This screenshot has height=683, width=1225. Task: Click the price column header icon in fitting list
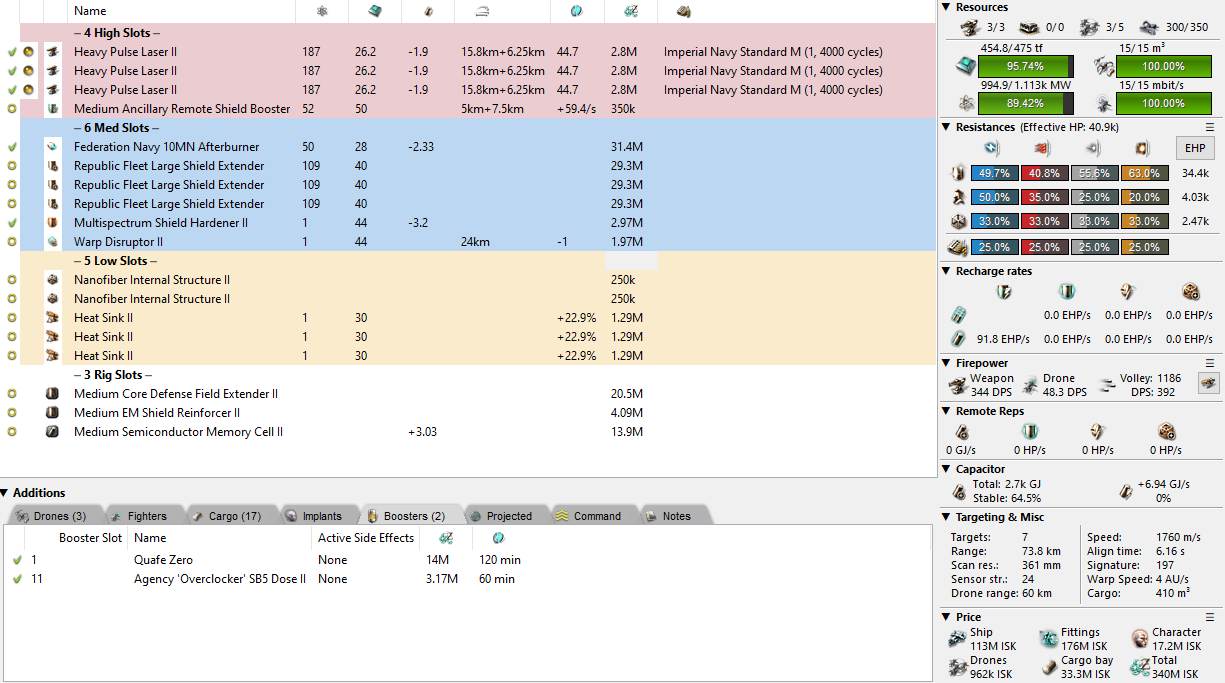click(630, 11)
